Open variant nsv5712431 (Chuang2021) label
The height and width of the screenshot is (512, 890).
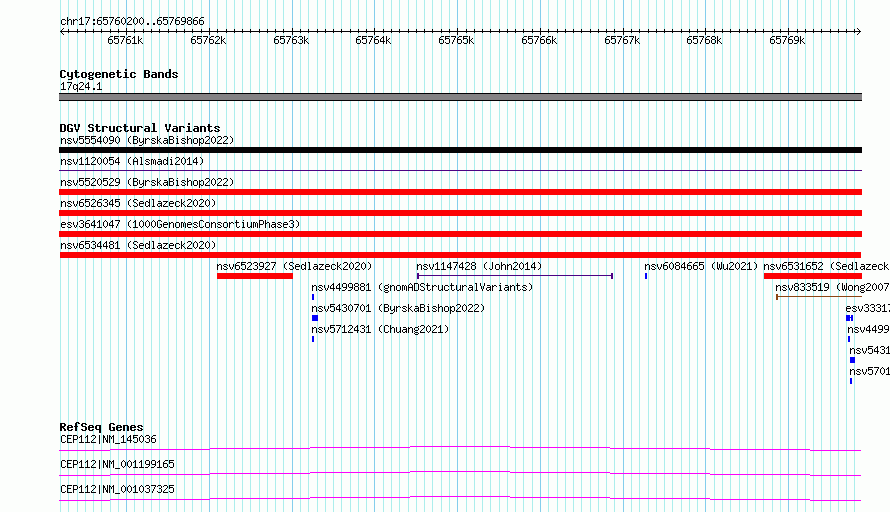click(380, 329)
